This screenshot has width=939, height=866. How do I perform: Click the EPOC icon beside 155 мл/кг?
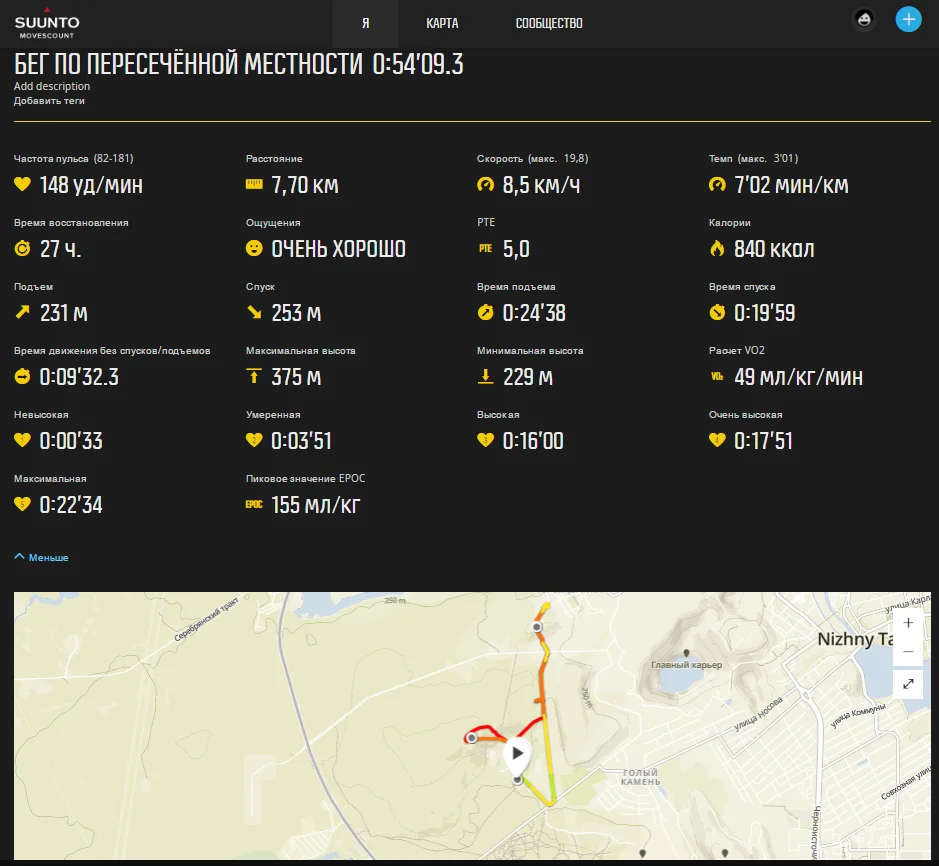click(x=254, y=504)
